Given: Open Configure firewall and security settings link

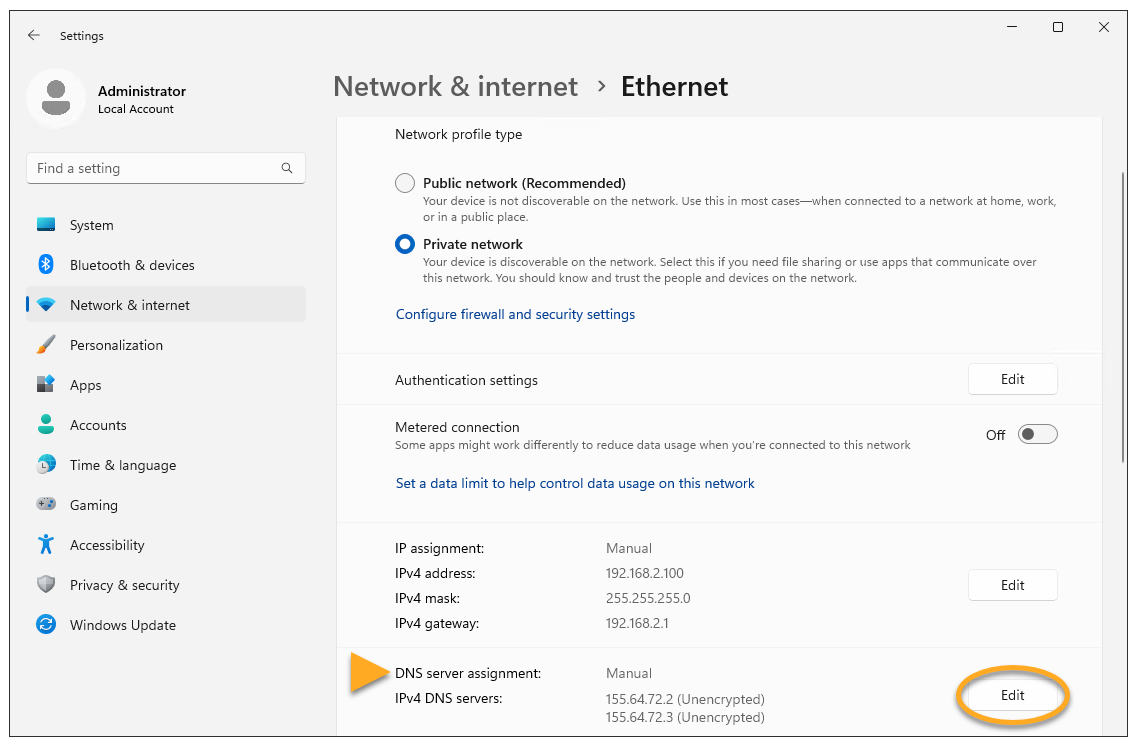Looking at the screenshot, I should [x=515, y=314].
